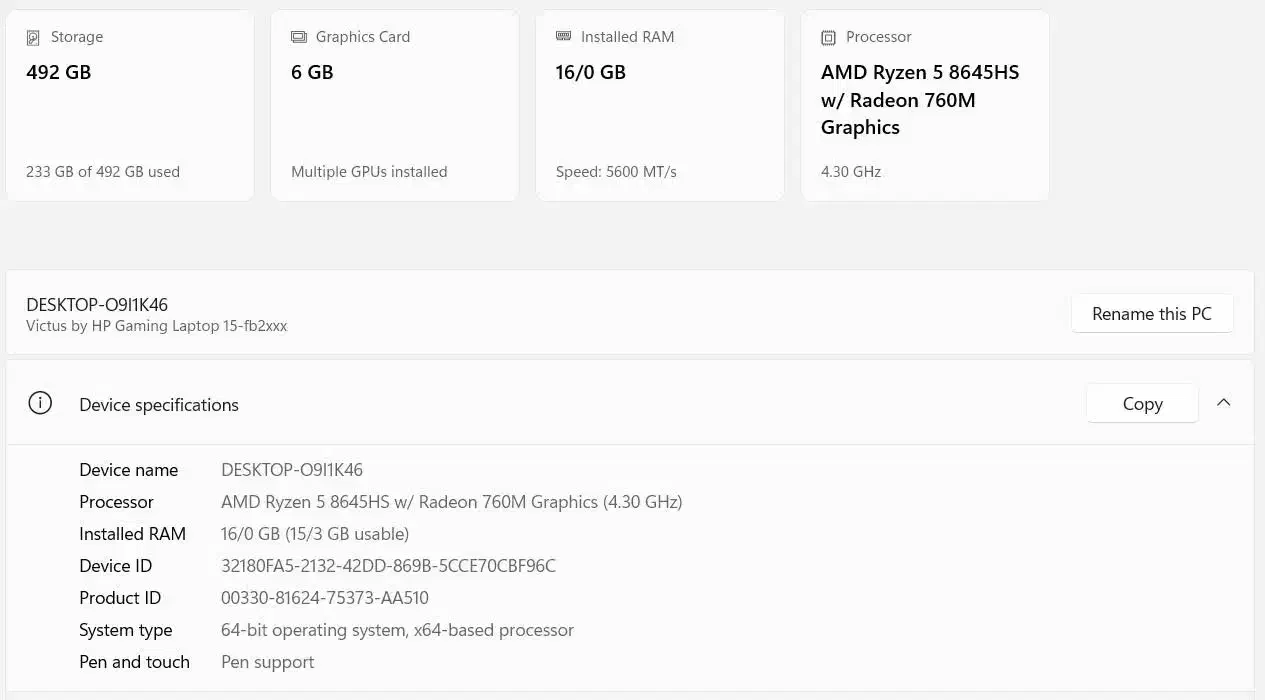
Task: Click the DESKTOP-O9I1K46 header name
Action: click(x=97, y=305)
